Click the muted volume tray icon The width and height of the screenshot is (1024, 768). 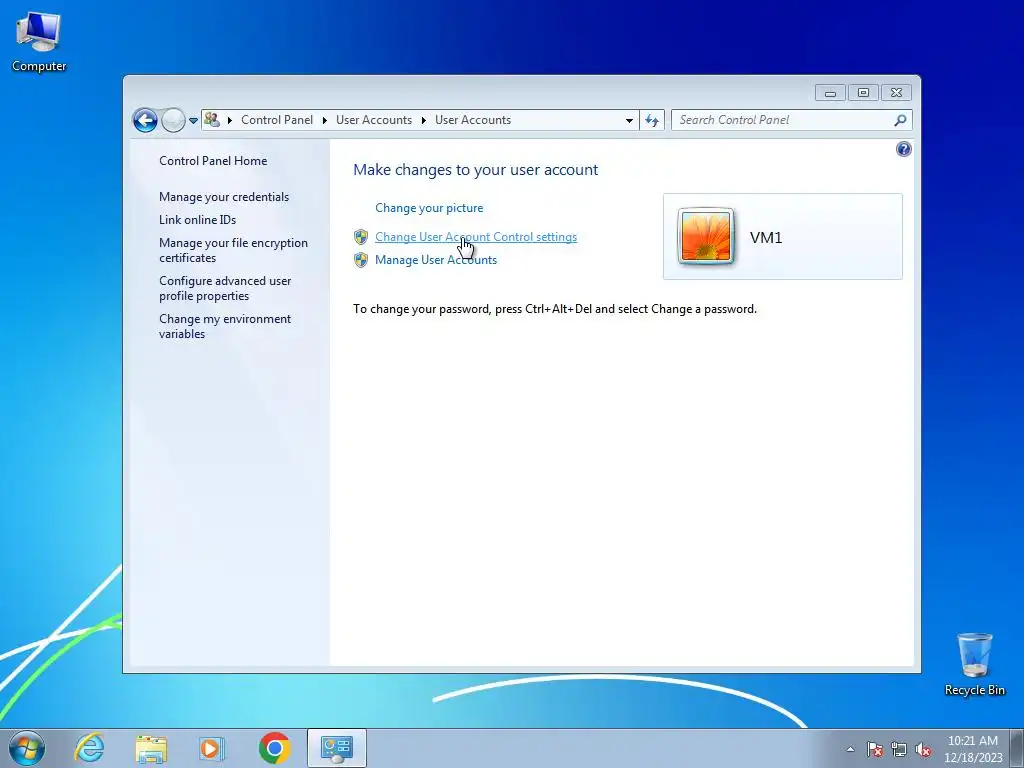coord(923,749)
